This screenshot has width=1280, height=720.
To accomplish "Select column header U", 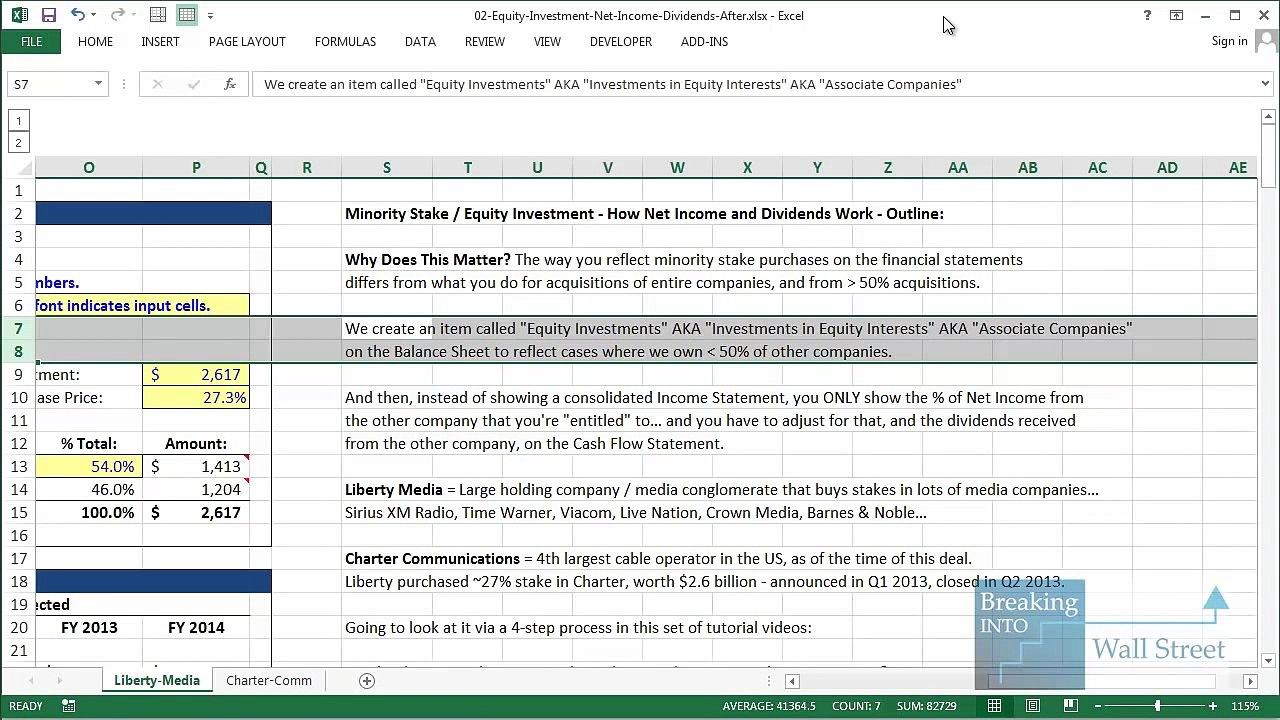I will 537,168.
